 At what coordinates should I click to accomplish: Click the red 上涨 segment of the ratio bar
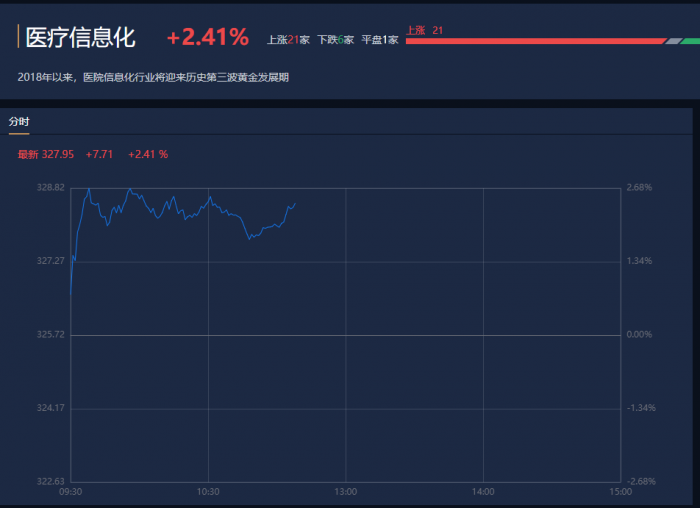pos(536,41)
